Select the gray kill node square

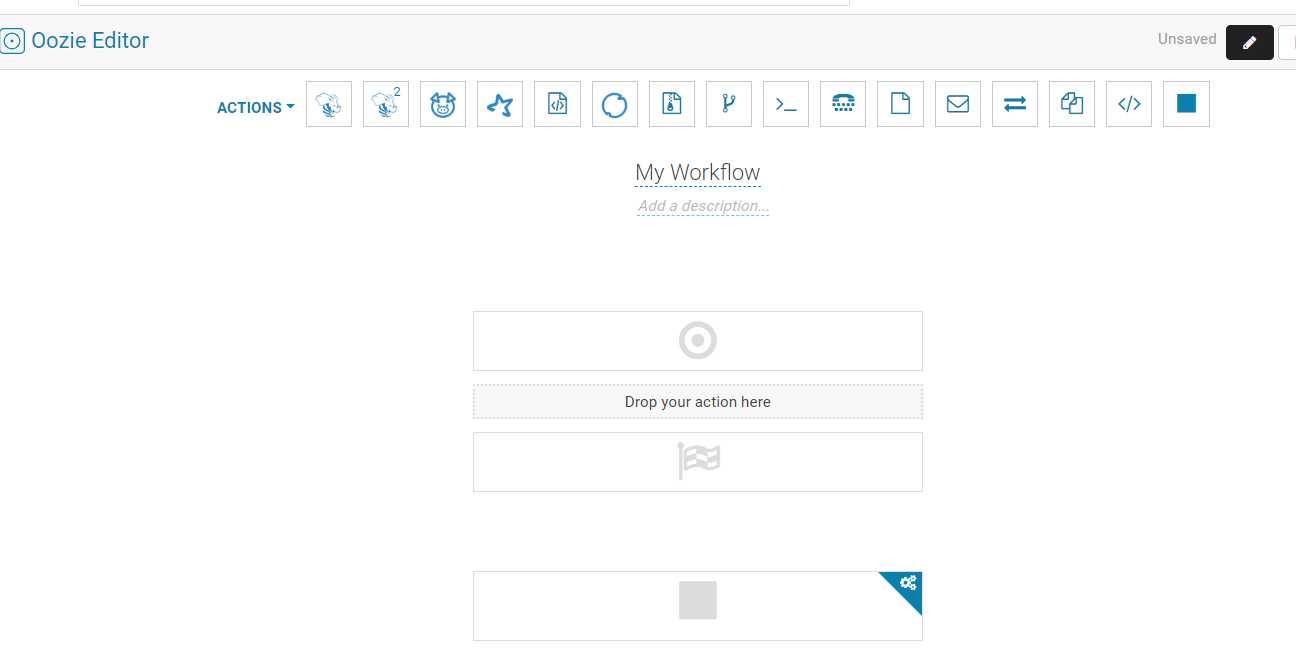pos(698,600)
